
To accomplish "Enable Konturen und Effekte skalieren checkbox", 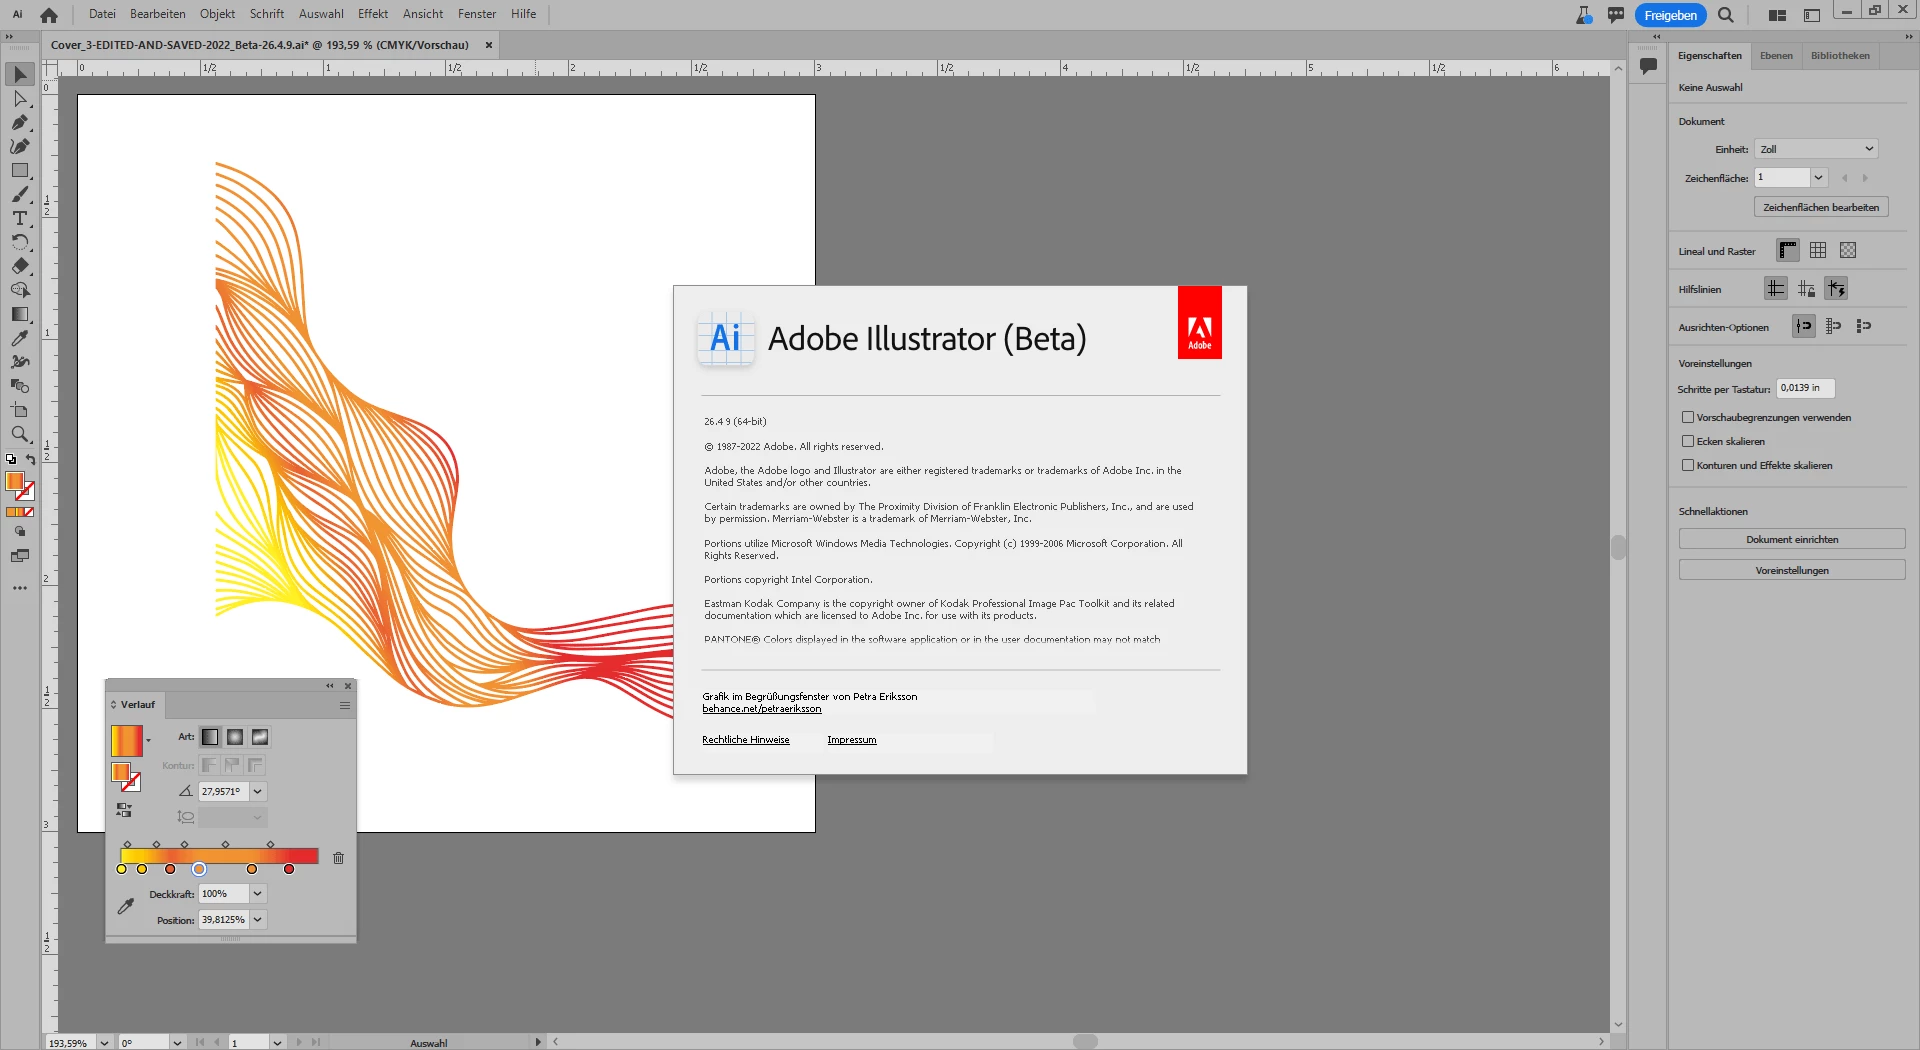I will pos(1688,465).
